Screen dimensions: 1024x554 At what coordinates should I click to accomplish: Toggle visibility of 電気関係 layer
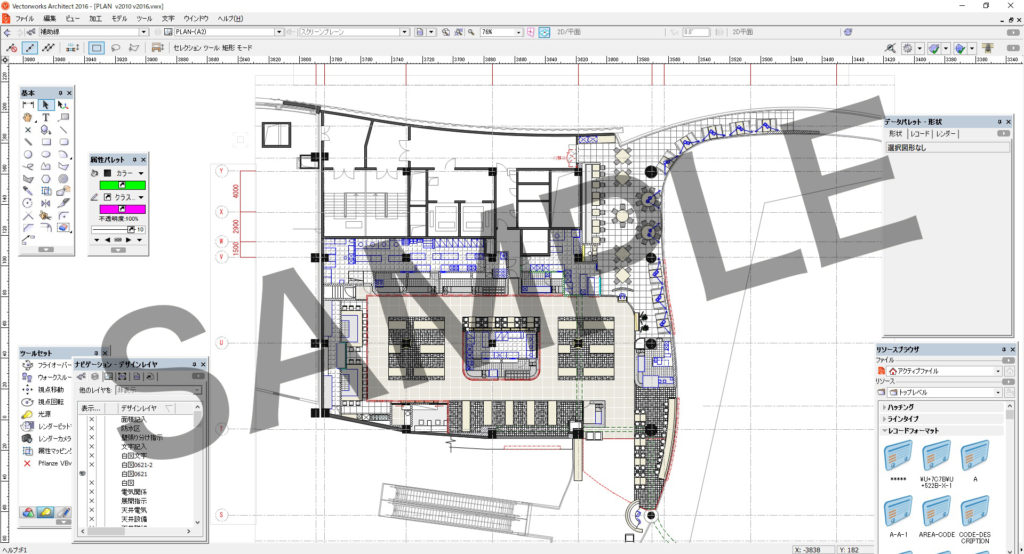pyautogui.click(x=91, y=492)
